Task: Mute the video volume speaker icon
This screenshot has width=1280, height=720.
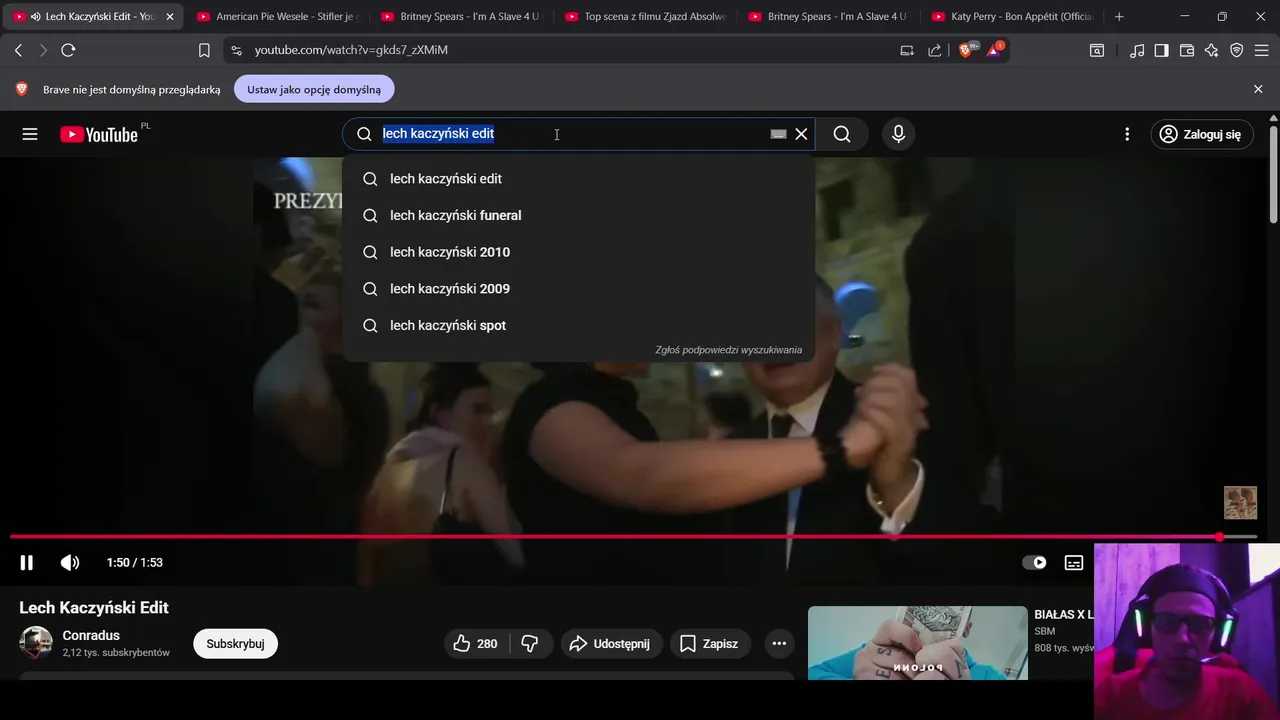Action: click(70, 563)
